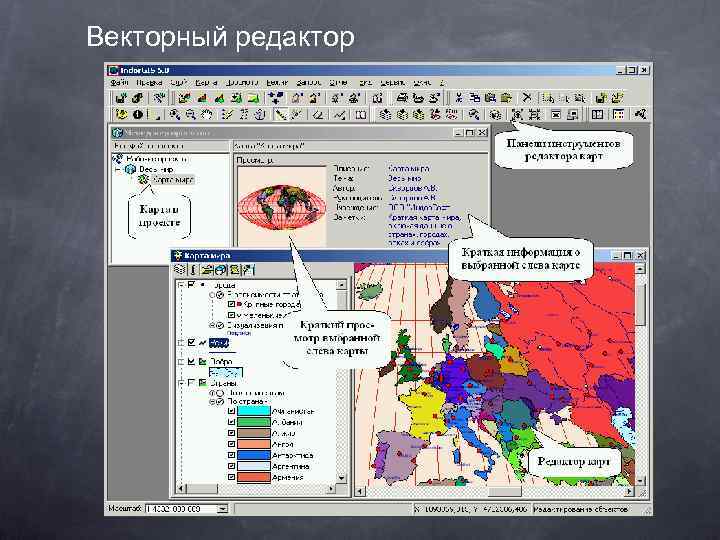Click the globe icon in Карта мира legend toolbar

tap(220, 270)
